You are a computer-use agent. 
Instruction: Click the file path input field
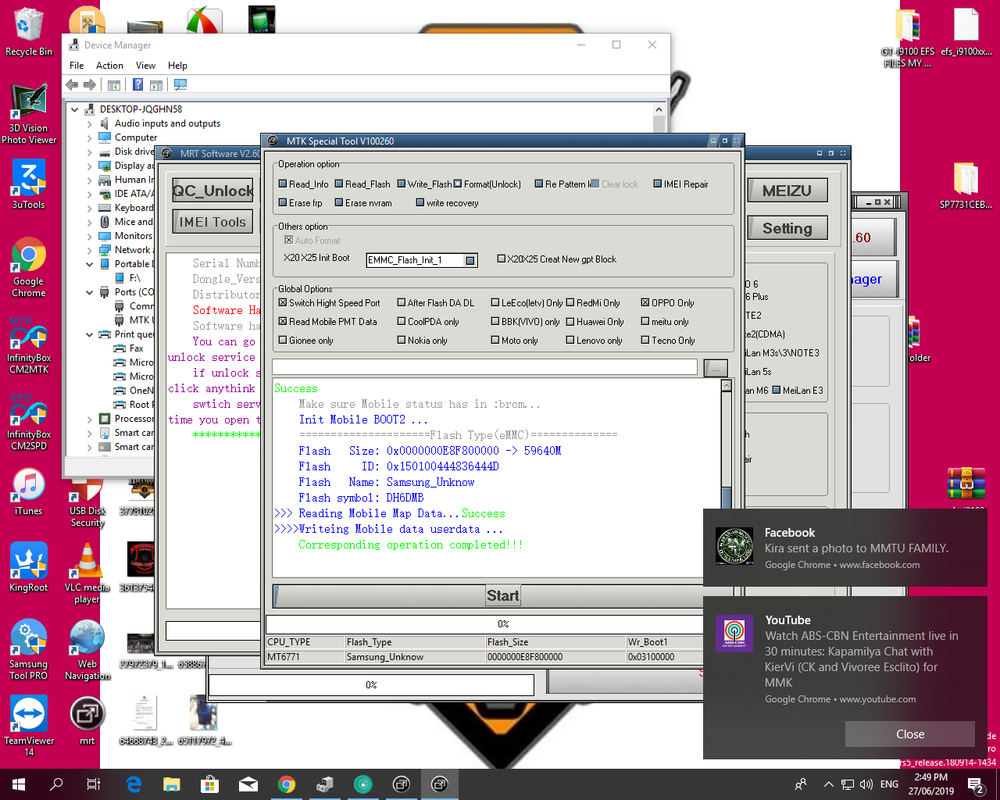click(485, 367)
